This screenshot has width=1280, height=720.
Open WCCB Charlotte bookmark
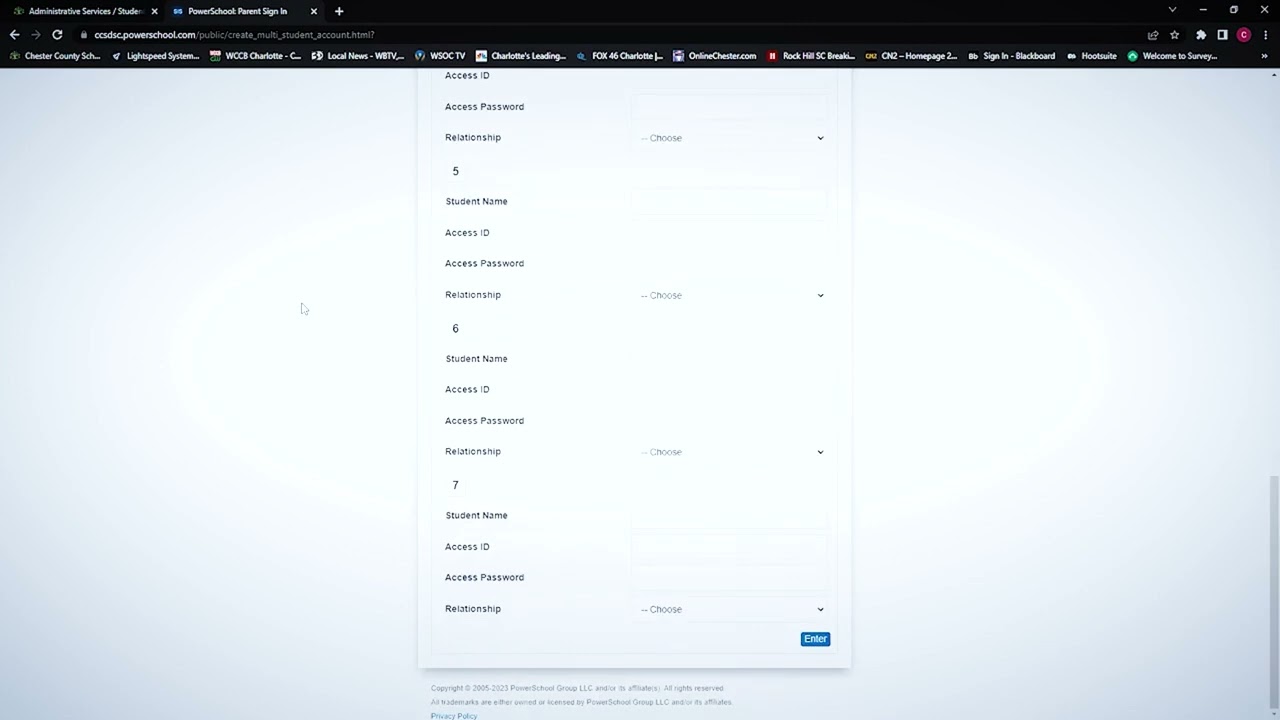coord(255,56)
